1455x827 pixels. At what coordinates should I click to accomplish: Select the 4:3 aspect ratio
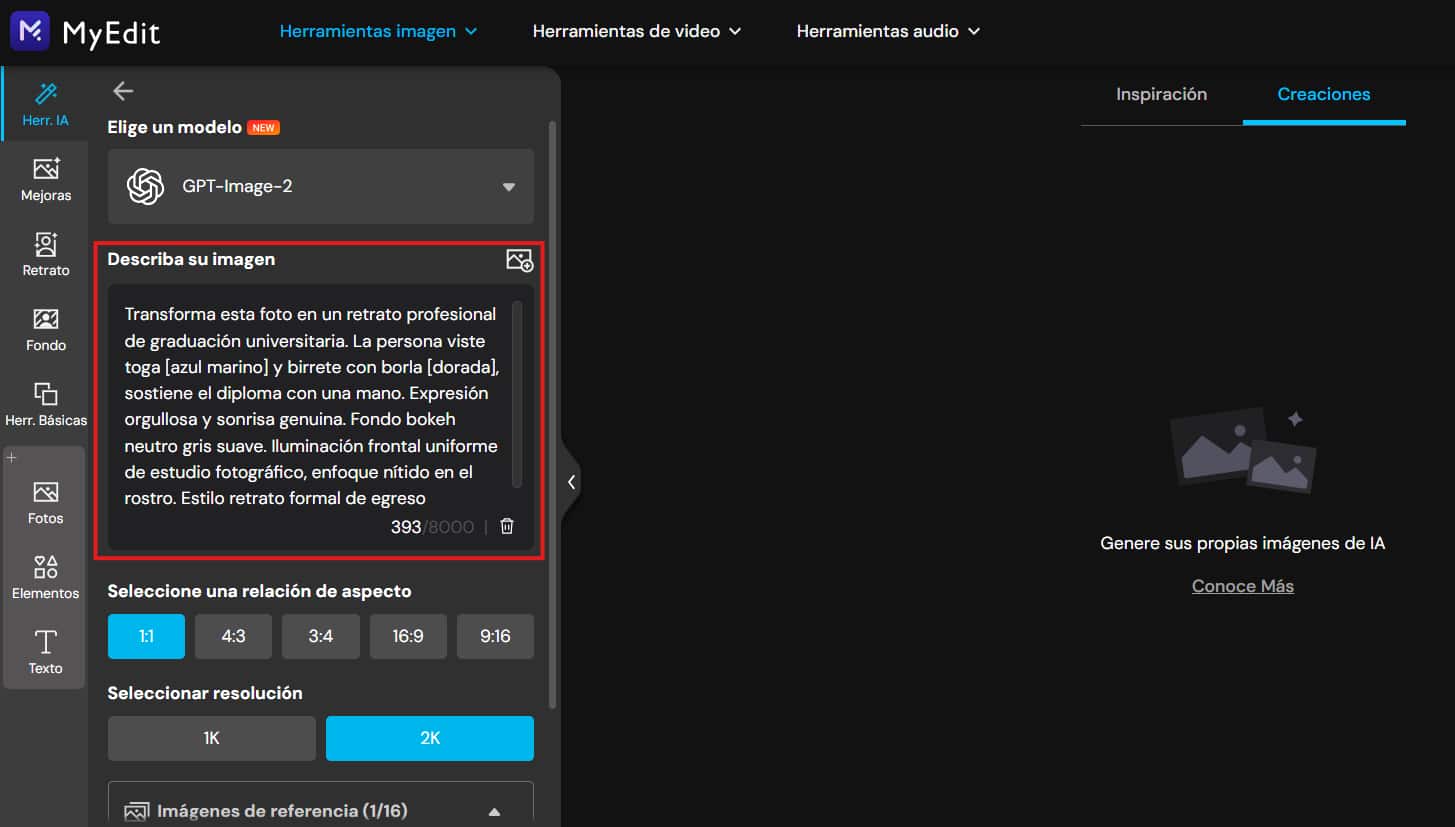[x=233, y=636]
